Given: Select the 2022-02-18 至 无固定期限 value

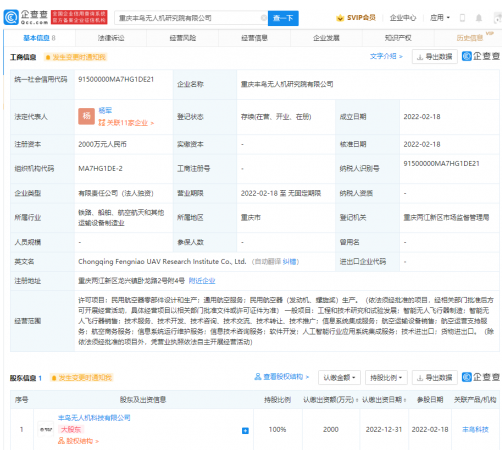Looking at the screenshot, I should click(281, 193).
